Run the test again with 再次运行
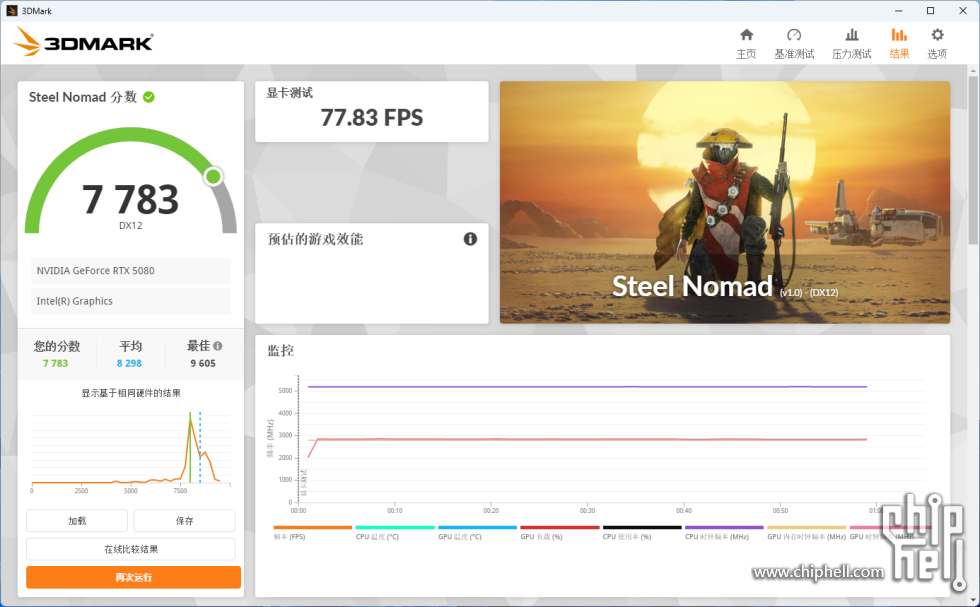 coord(133,577)
